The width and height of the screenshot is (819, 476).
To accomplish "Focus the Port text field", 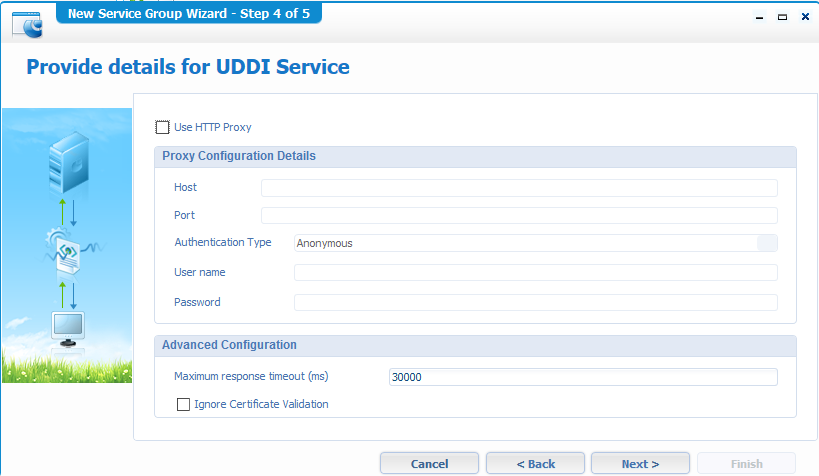I will click(518, 215).
